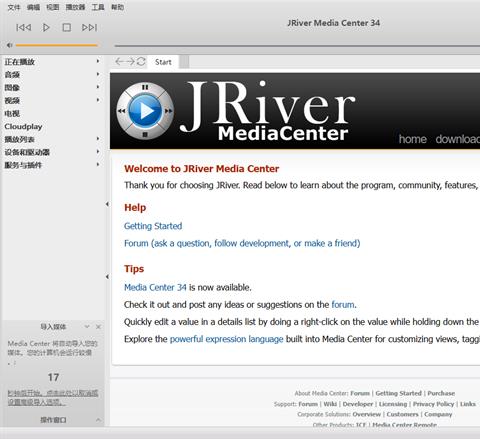
Task: Select 音频 in the sidebar
Action: tap(12, 75)
